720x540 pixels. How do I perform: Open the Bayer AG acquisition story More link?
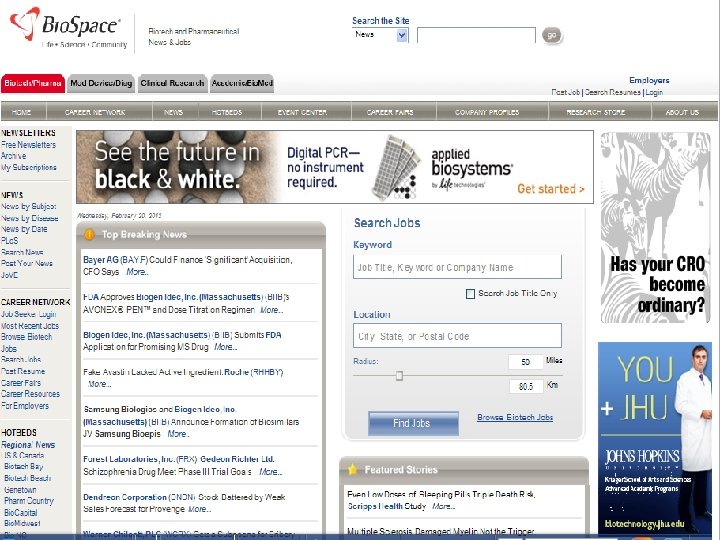pyautogui.click(x=137, y=272)
